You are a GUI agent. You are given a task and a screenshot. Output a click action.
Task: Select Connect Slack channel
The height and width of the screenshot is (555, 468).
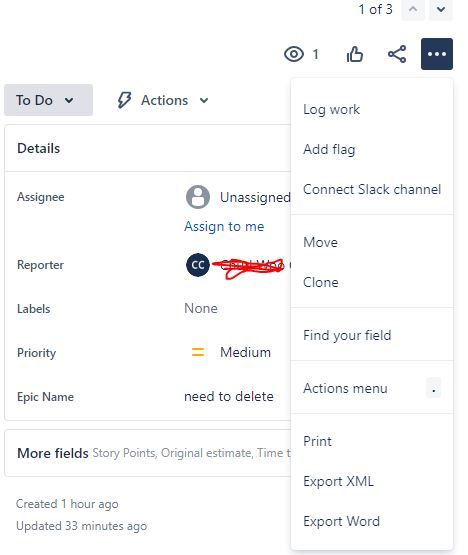point(372,189)
